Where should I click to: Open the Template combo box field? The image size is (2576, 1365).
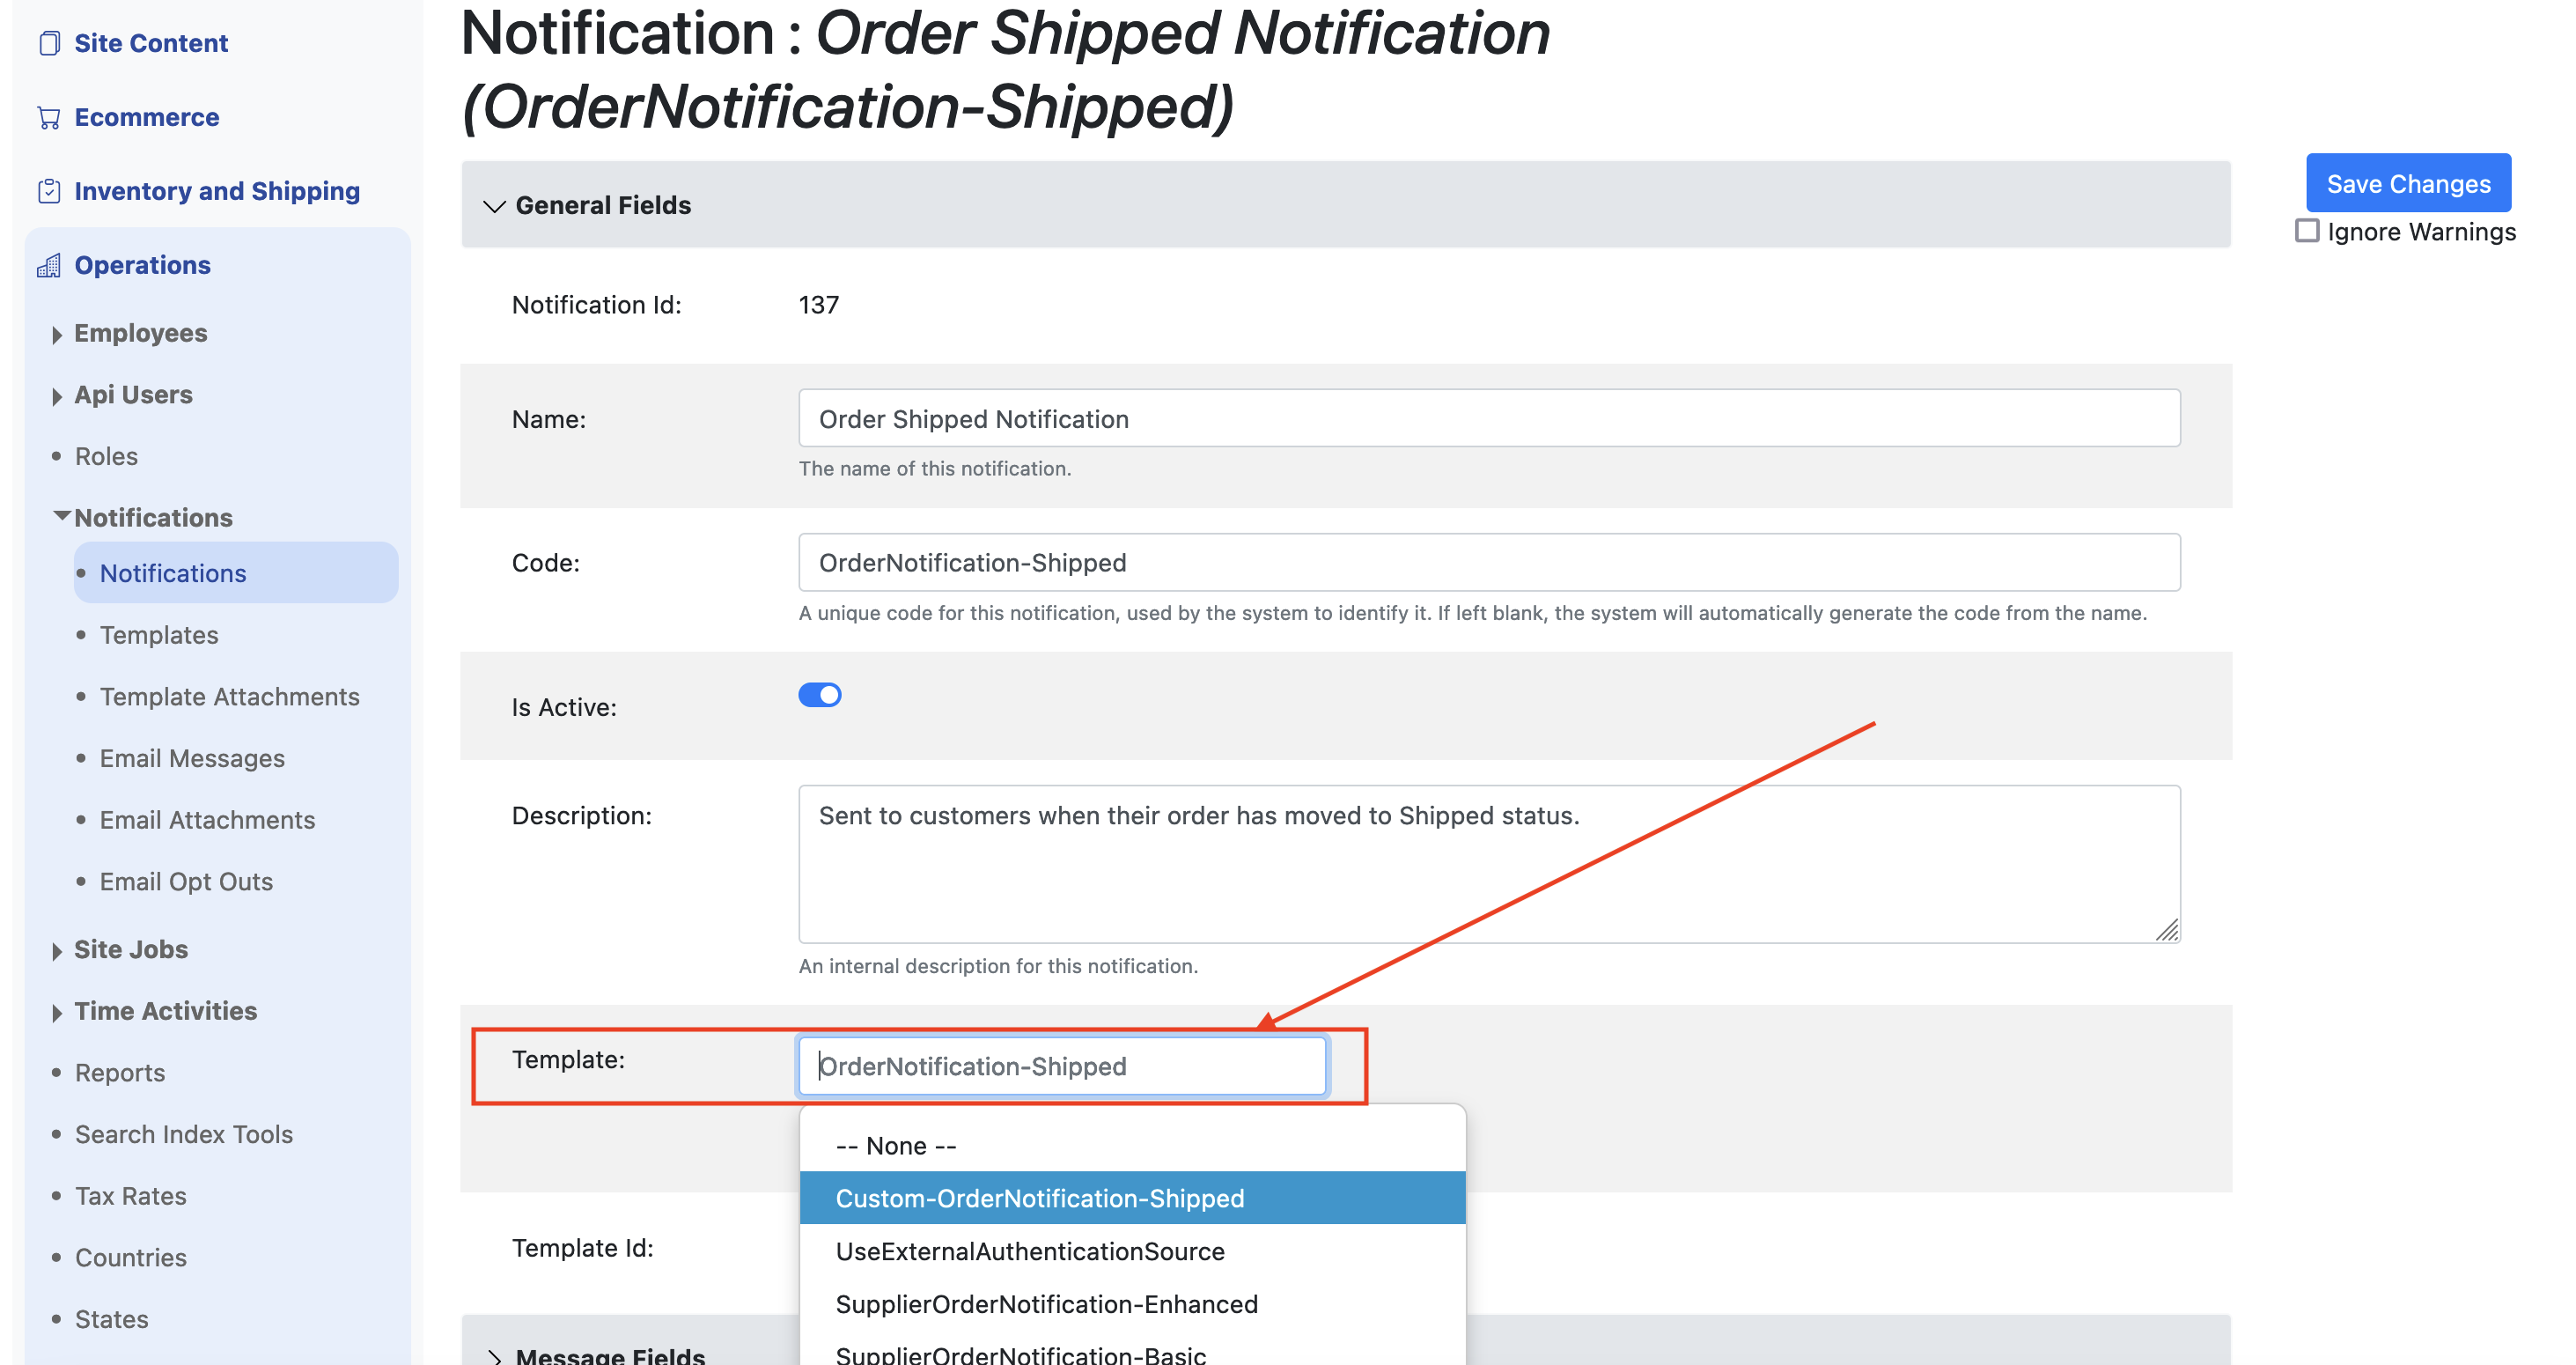tap(1062, 1066)
